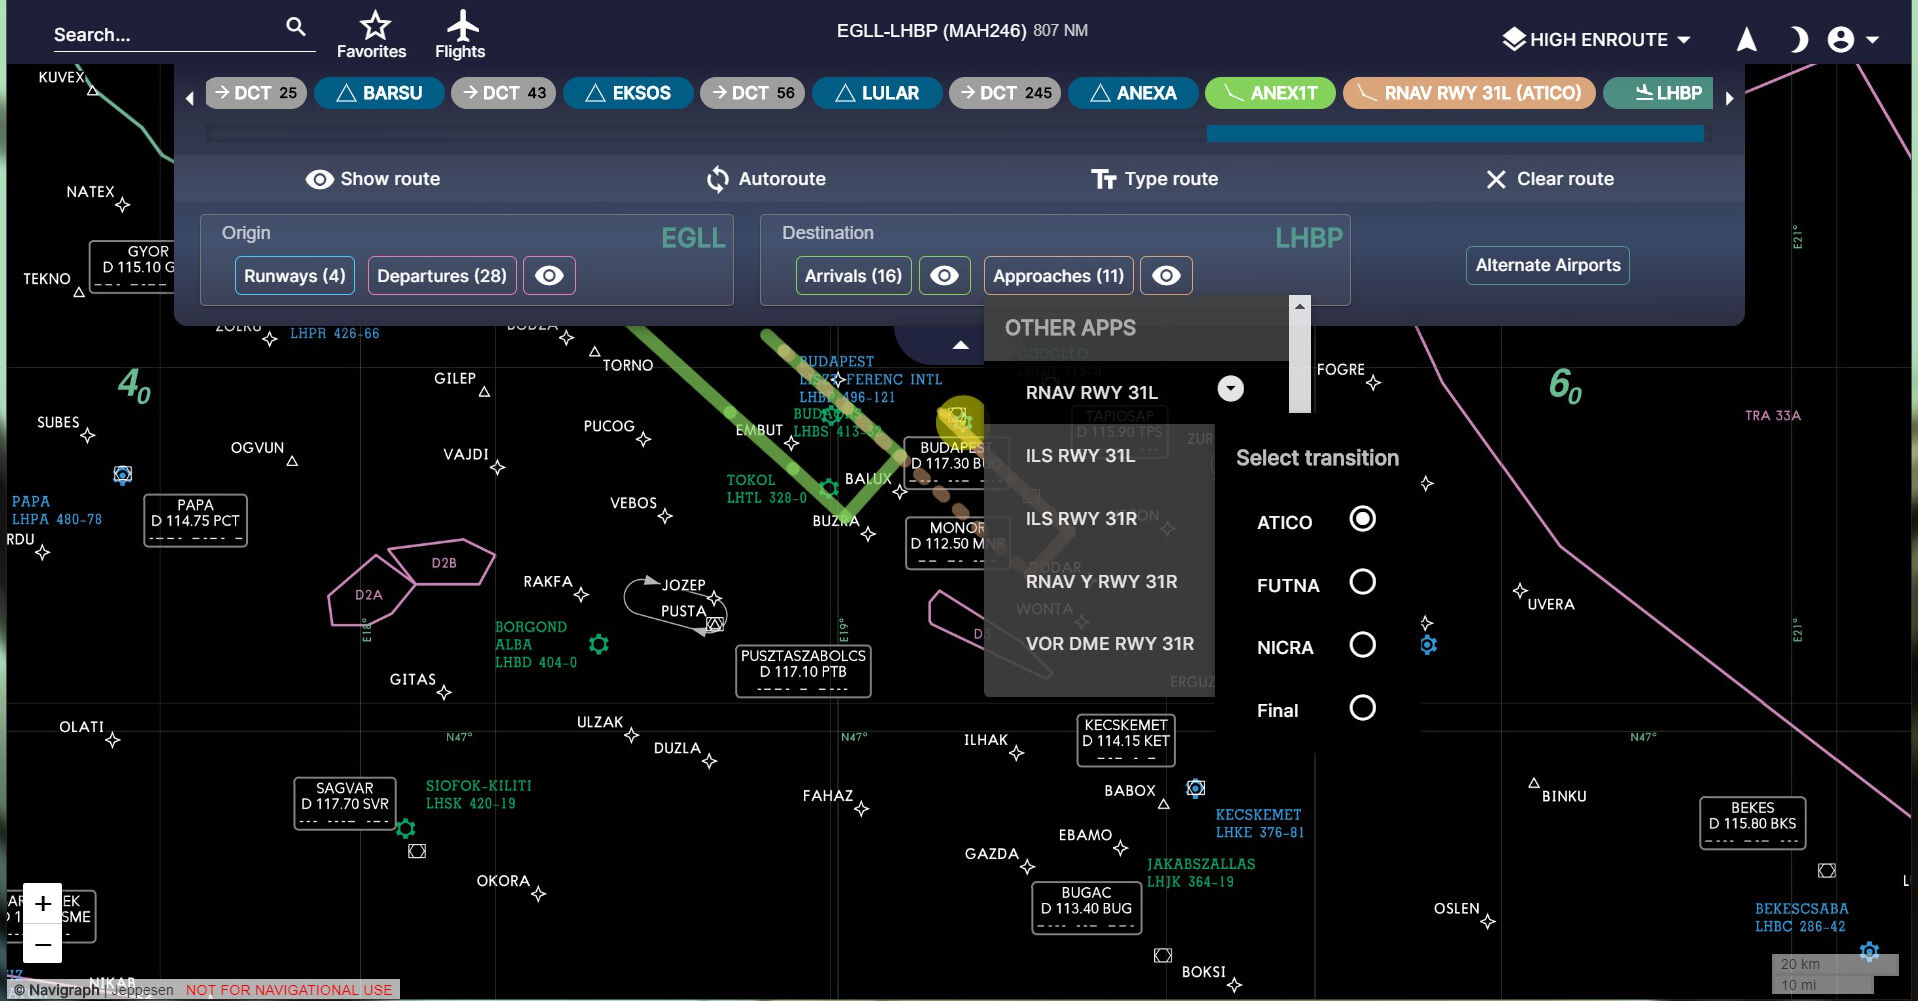Click BEKES VOR box

tap(1753, 823)
